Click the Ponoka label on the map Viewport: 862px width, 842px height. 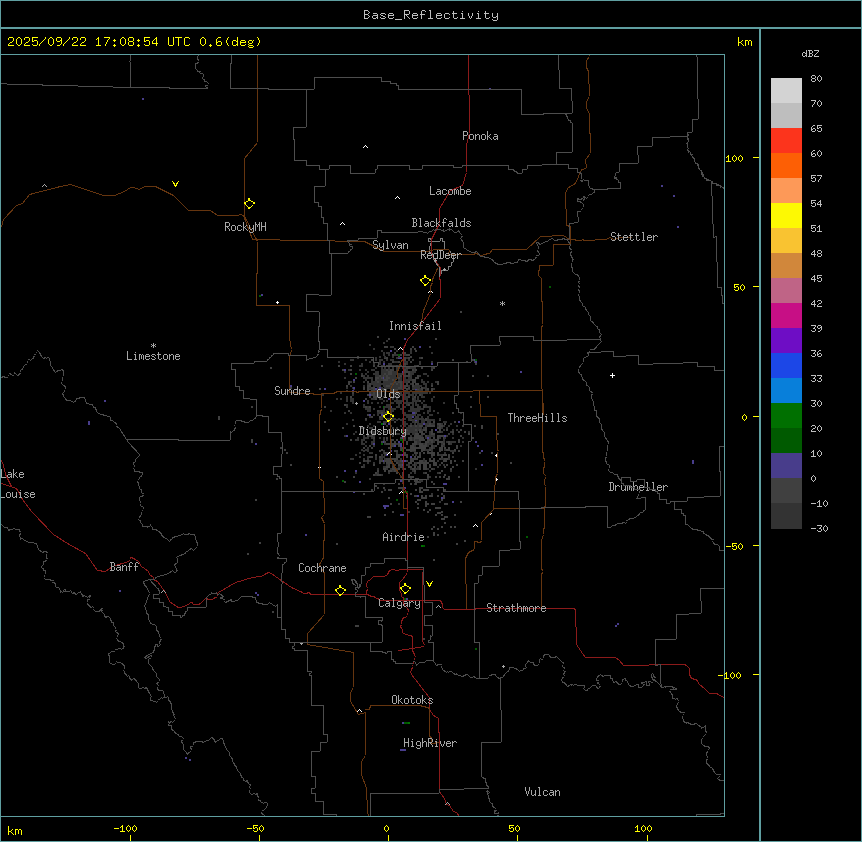point(480,136)
